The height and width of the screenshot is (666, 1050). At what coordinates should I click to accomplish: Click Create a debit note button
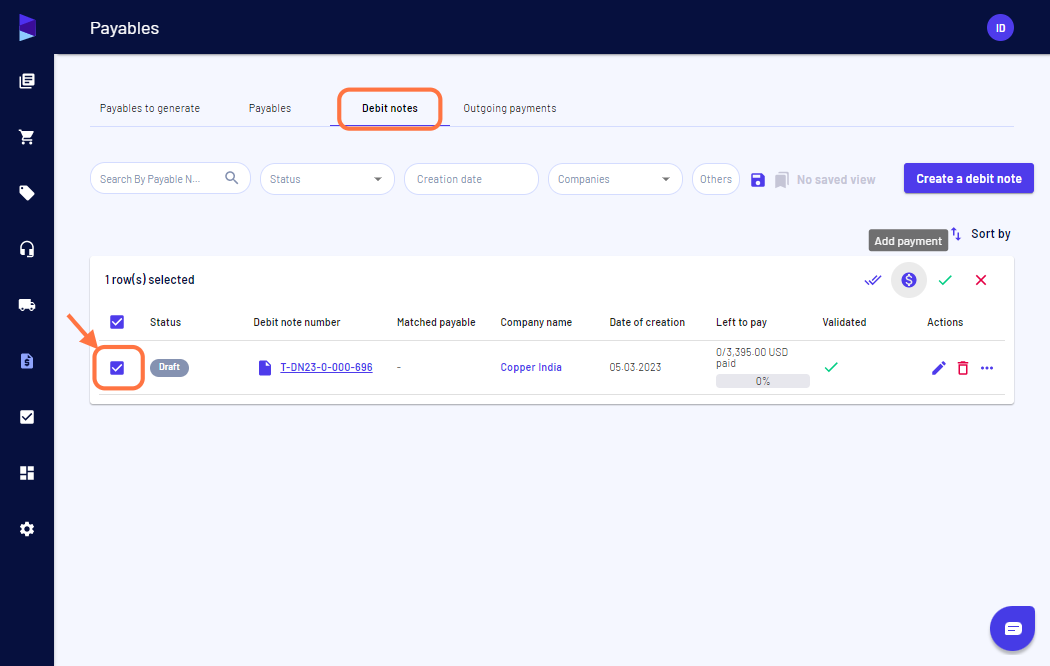pos(969,179)
